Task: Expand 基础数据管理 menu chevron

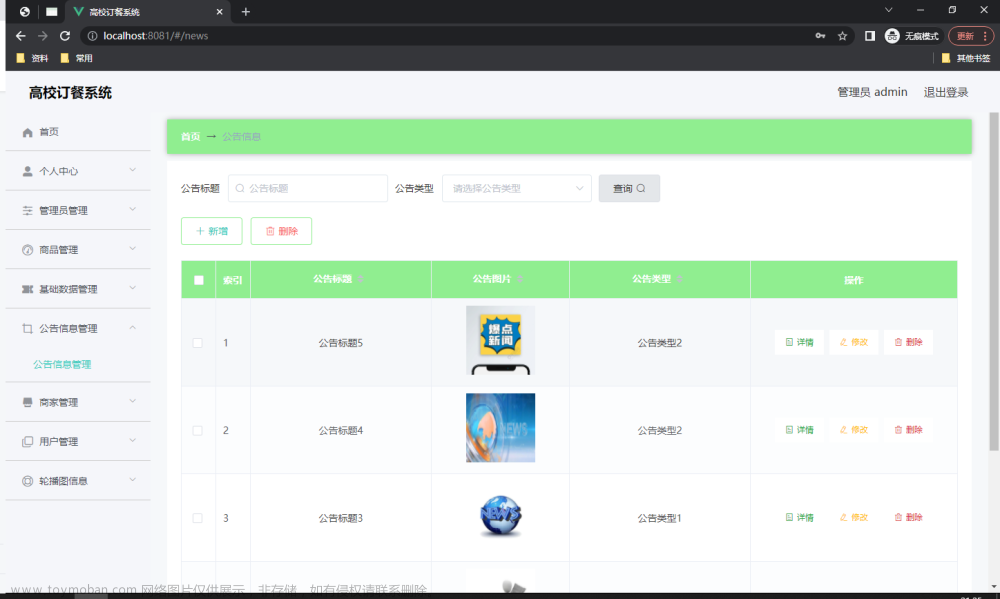Action: point(133,288)
